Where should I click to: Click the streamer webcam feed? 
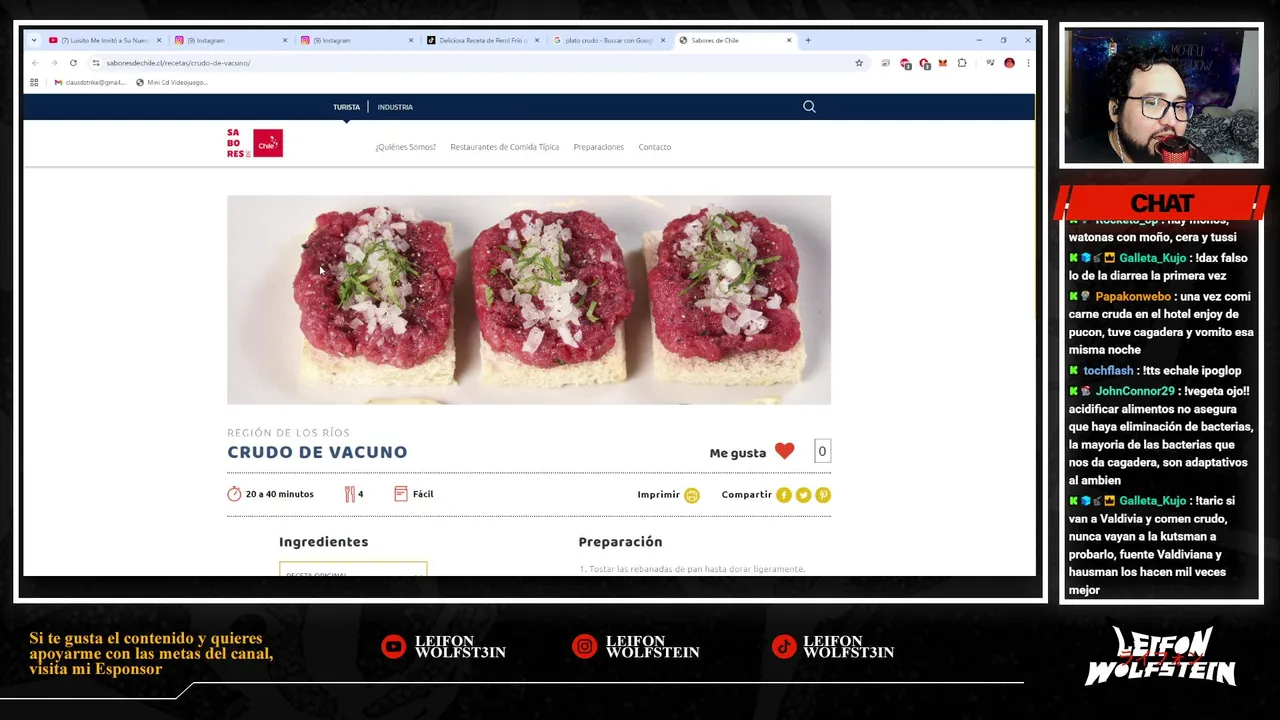(x=1161, y=95)
